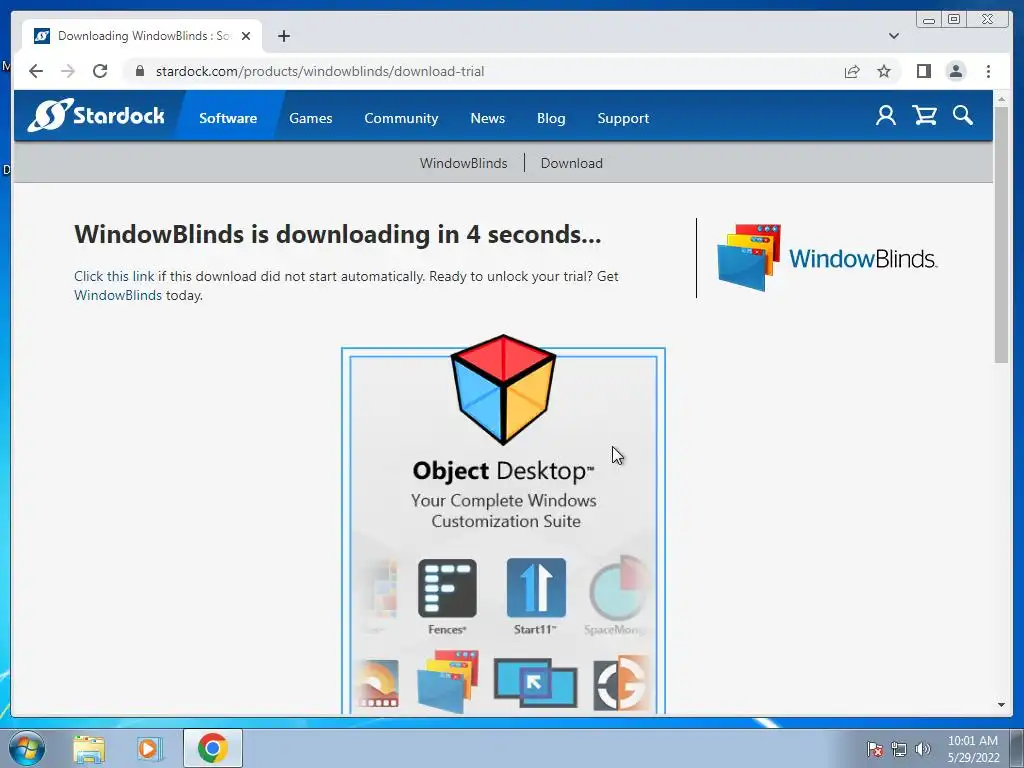Click Chrome icon in taskbar
1024x768 pixels.
(x=212, y=748)
